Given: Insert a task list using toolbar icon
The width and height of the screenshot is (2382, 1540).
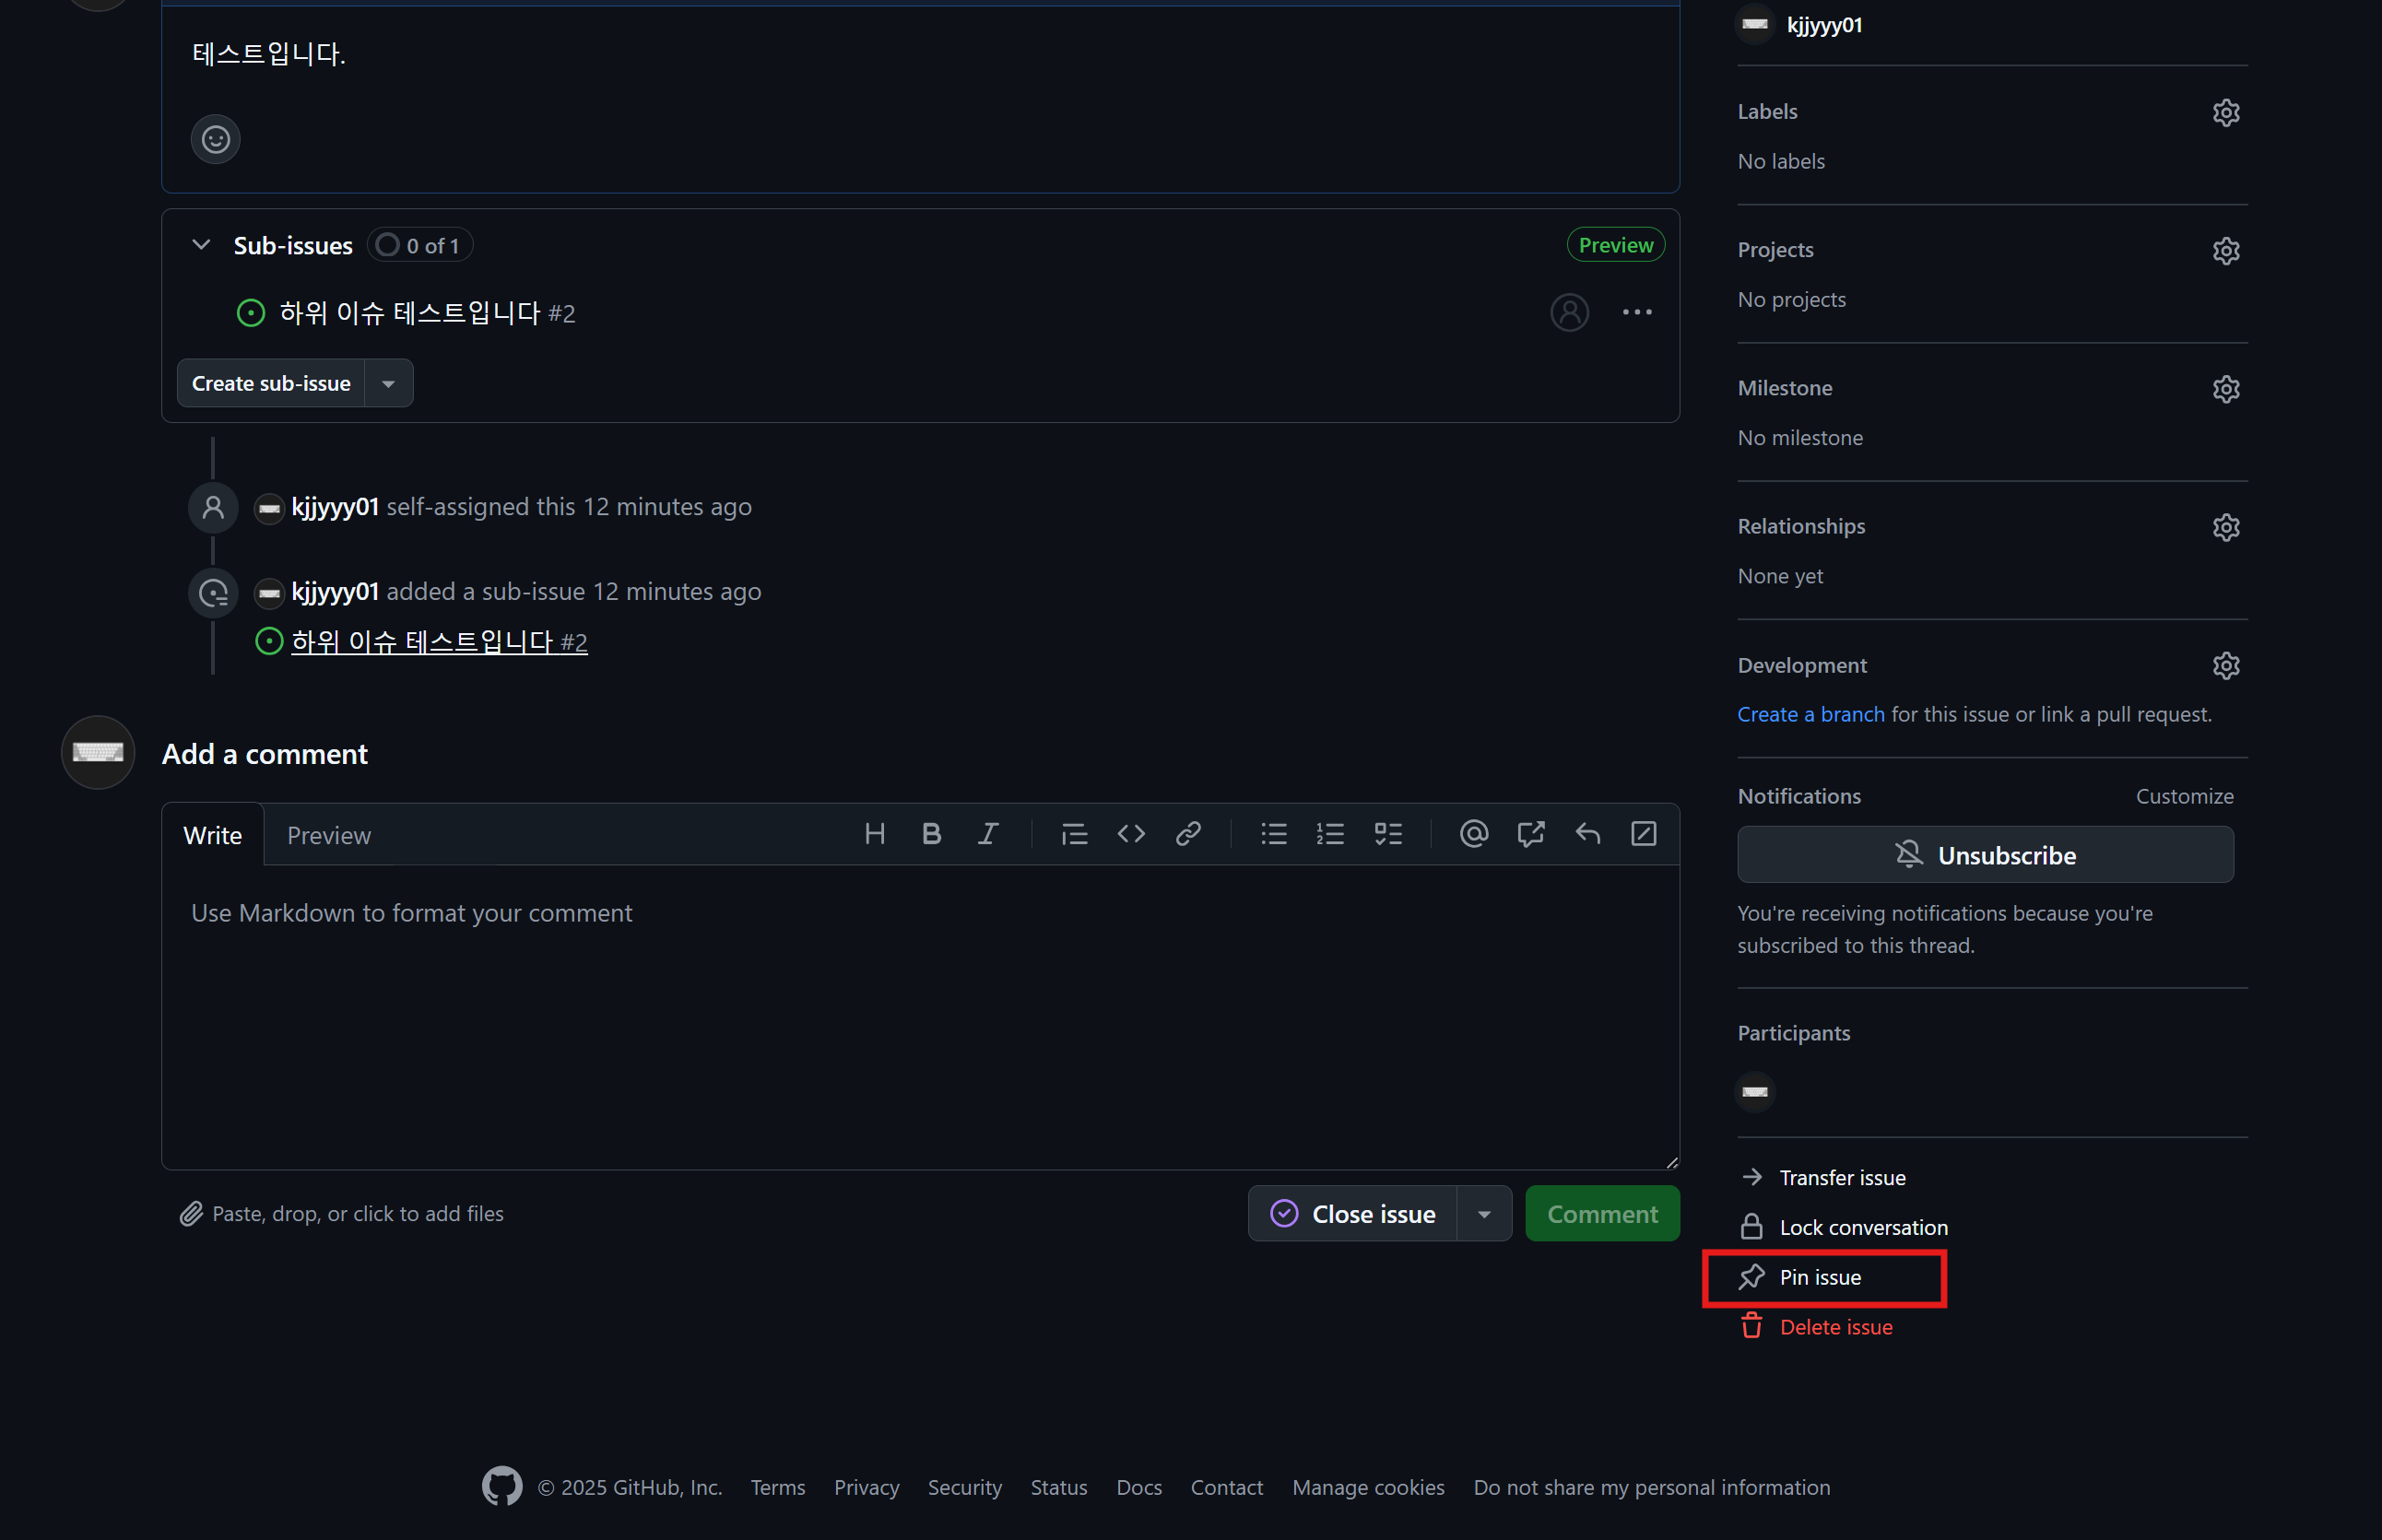Looking at the screenshot, I should 1388,834.
